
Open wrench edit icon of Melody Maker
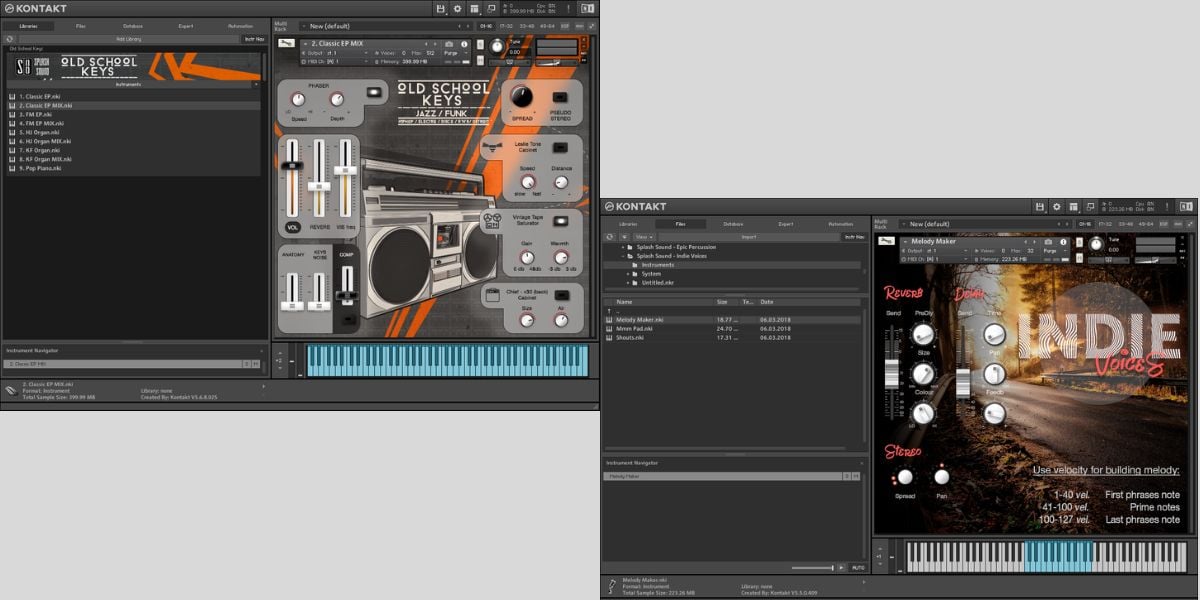[886, 241]
